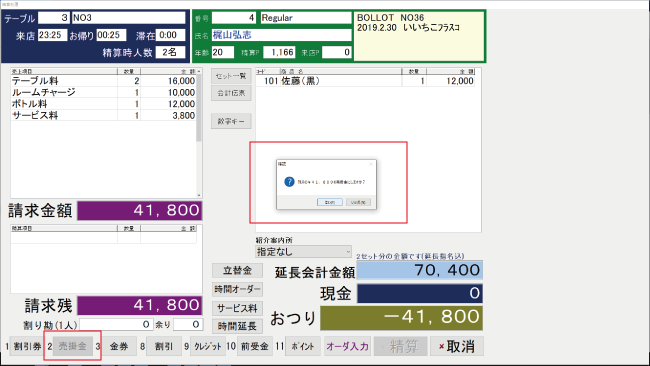Click the 氏名 field 梶山弘志
Viewport: 650px width, 366px height.
[281, 35]
